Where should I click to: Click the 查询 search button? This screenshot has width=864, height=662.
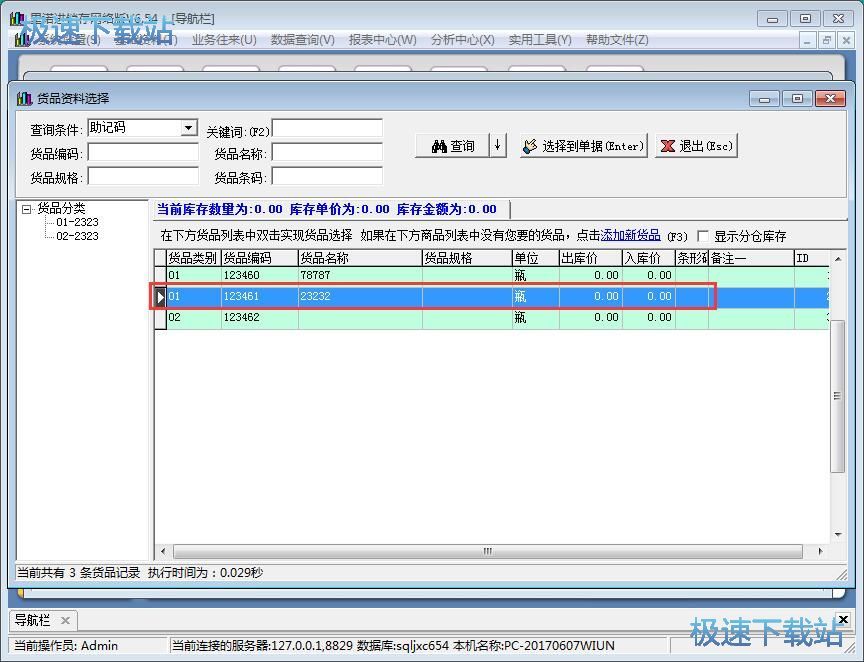452,146
